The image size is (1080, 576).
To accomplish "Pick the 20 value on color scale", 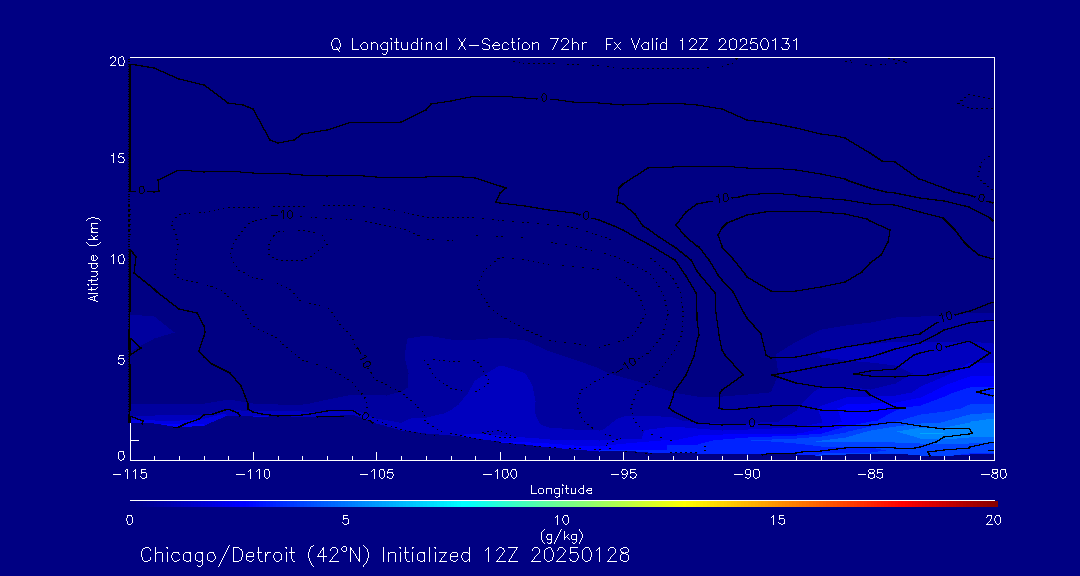I will [x=993, y=520].
